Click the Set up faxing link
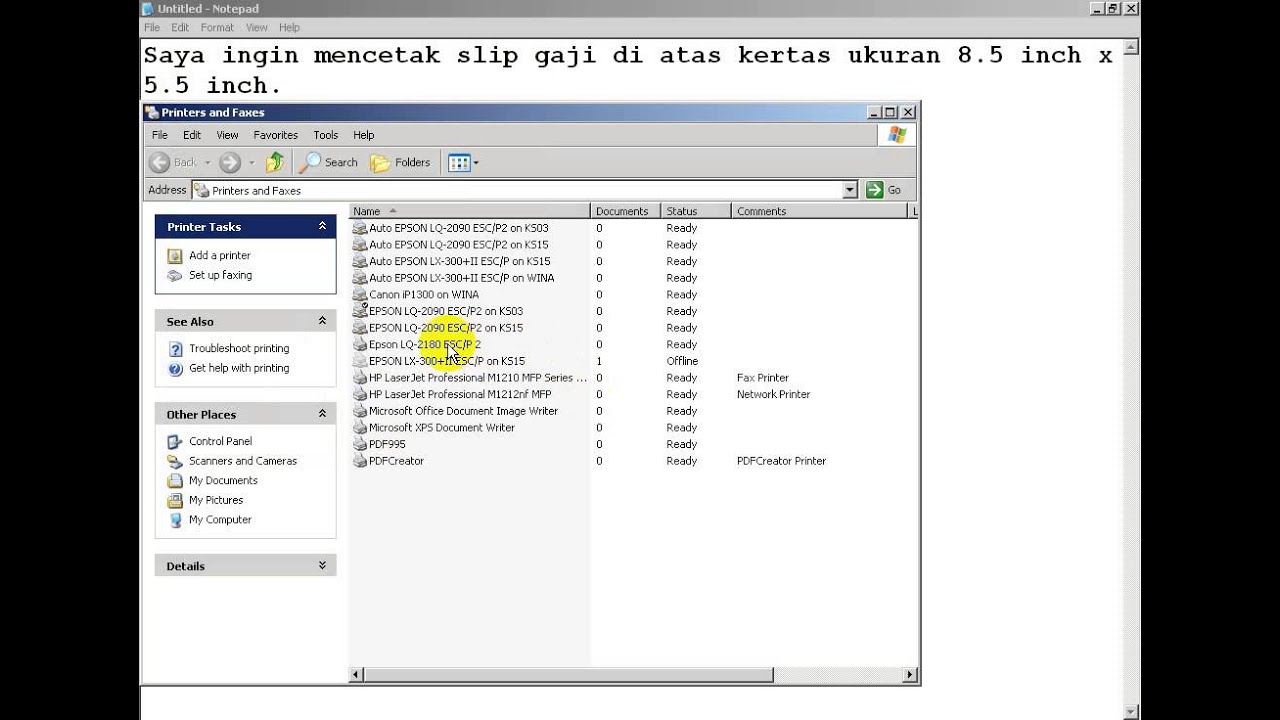The image size is (1280, 720). pyautogui.click(x=220, y=275)
